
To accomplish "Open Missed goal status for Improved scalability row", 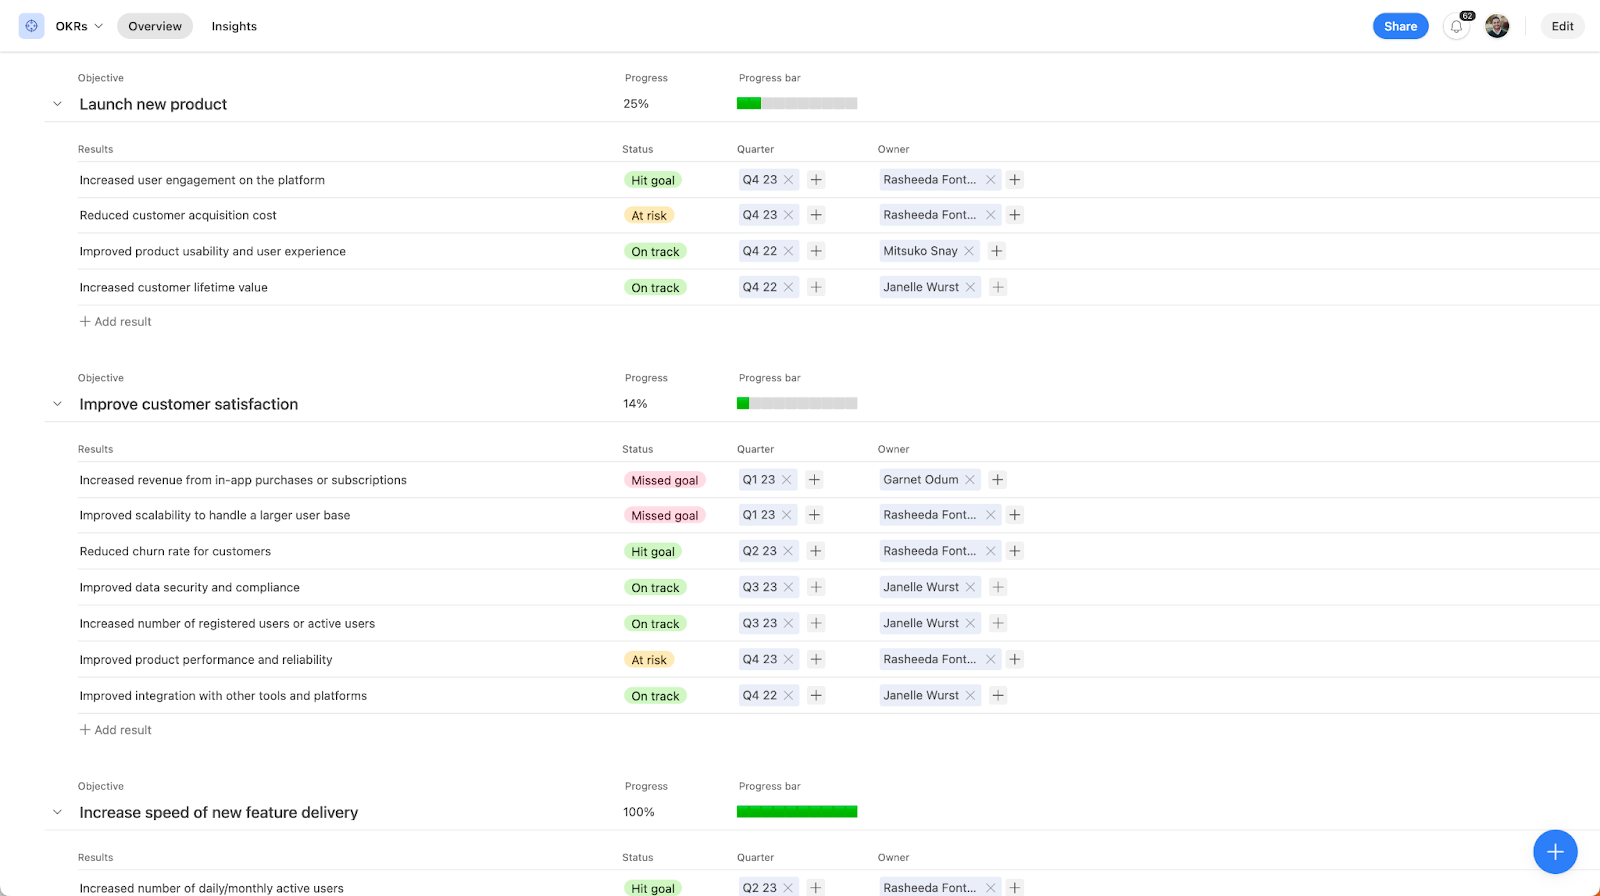I will coord(665,515).
